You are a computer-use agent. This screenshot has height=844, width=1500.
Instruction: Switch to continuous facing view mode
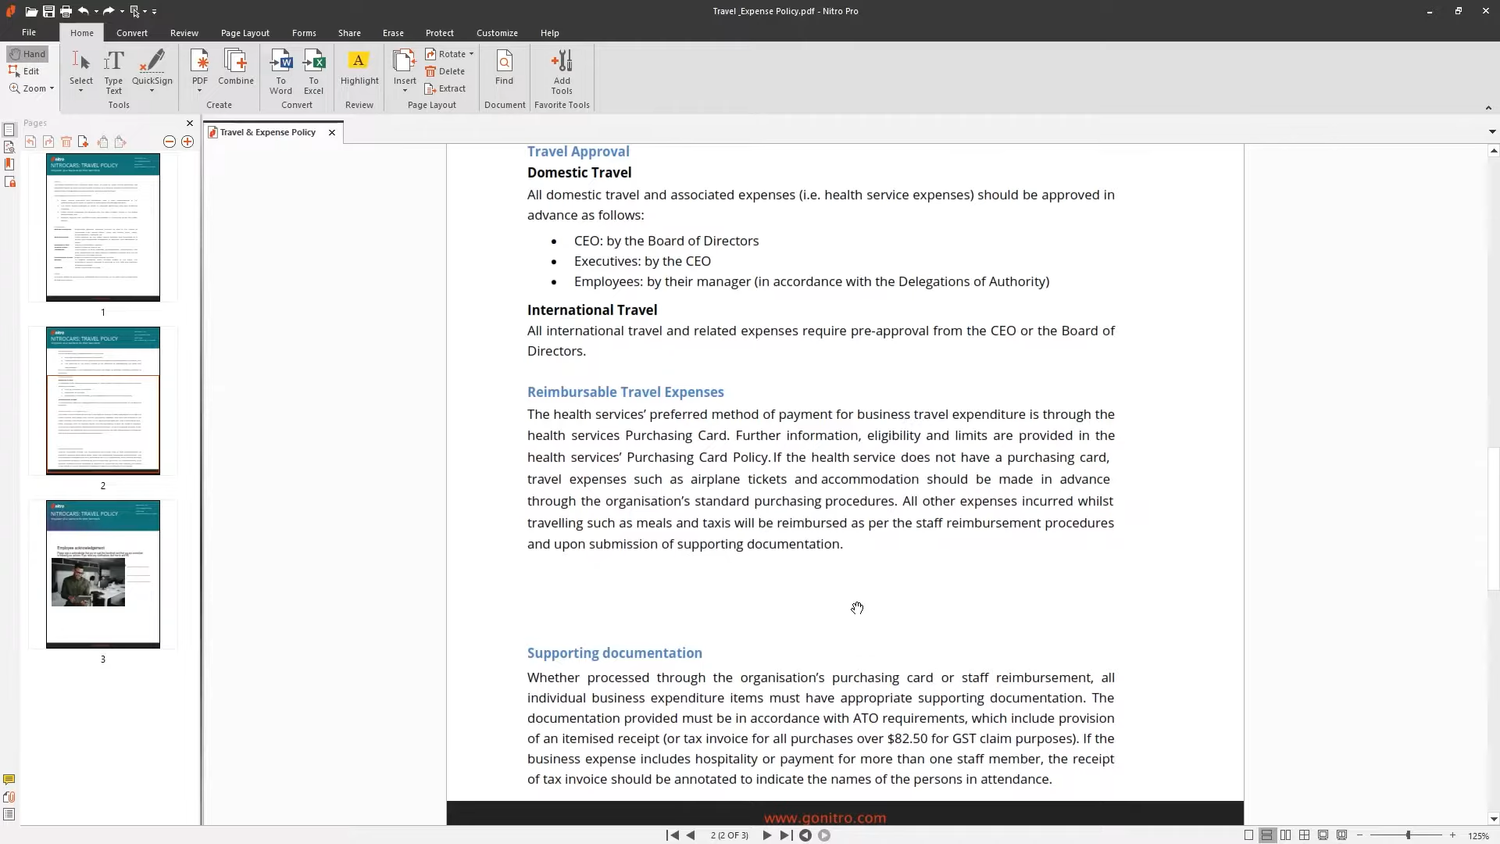[1304, 835]
